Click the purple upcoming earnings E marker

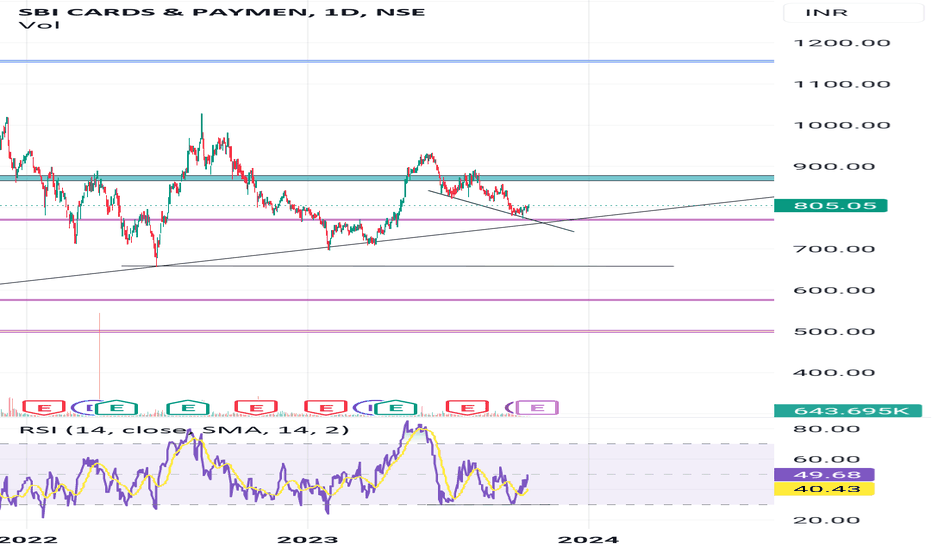(537, 407)
